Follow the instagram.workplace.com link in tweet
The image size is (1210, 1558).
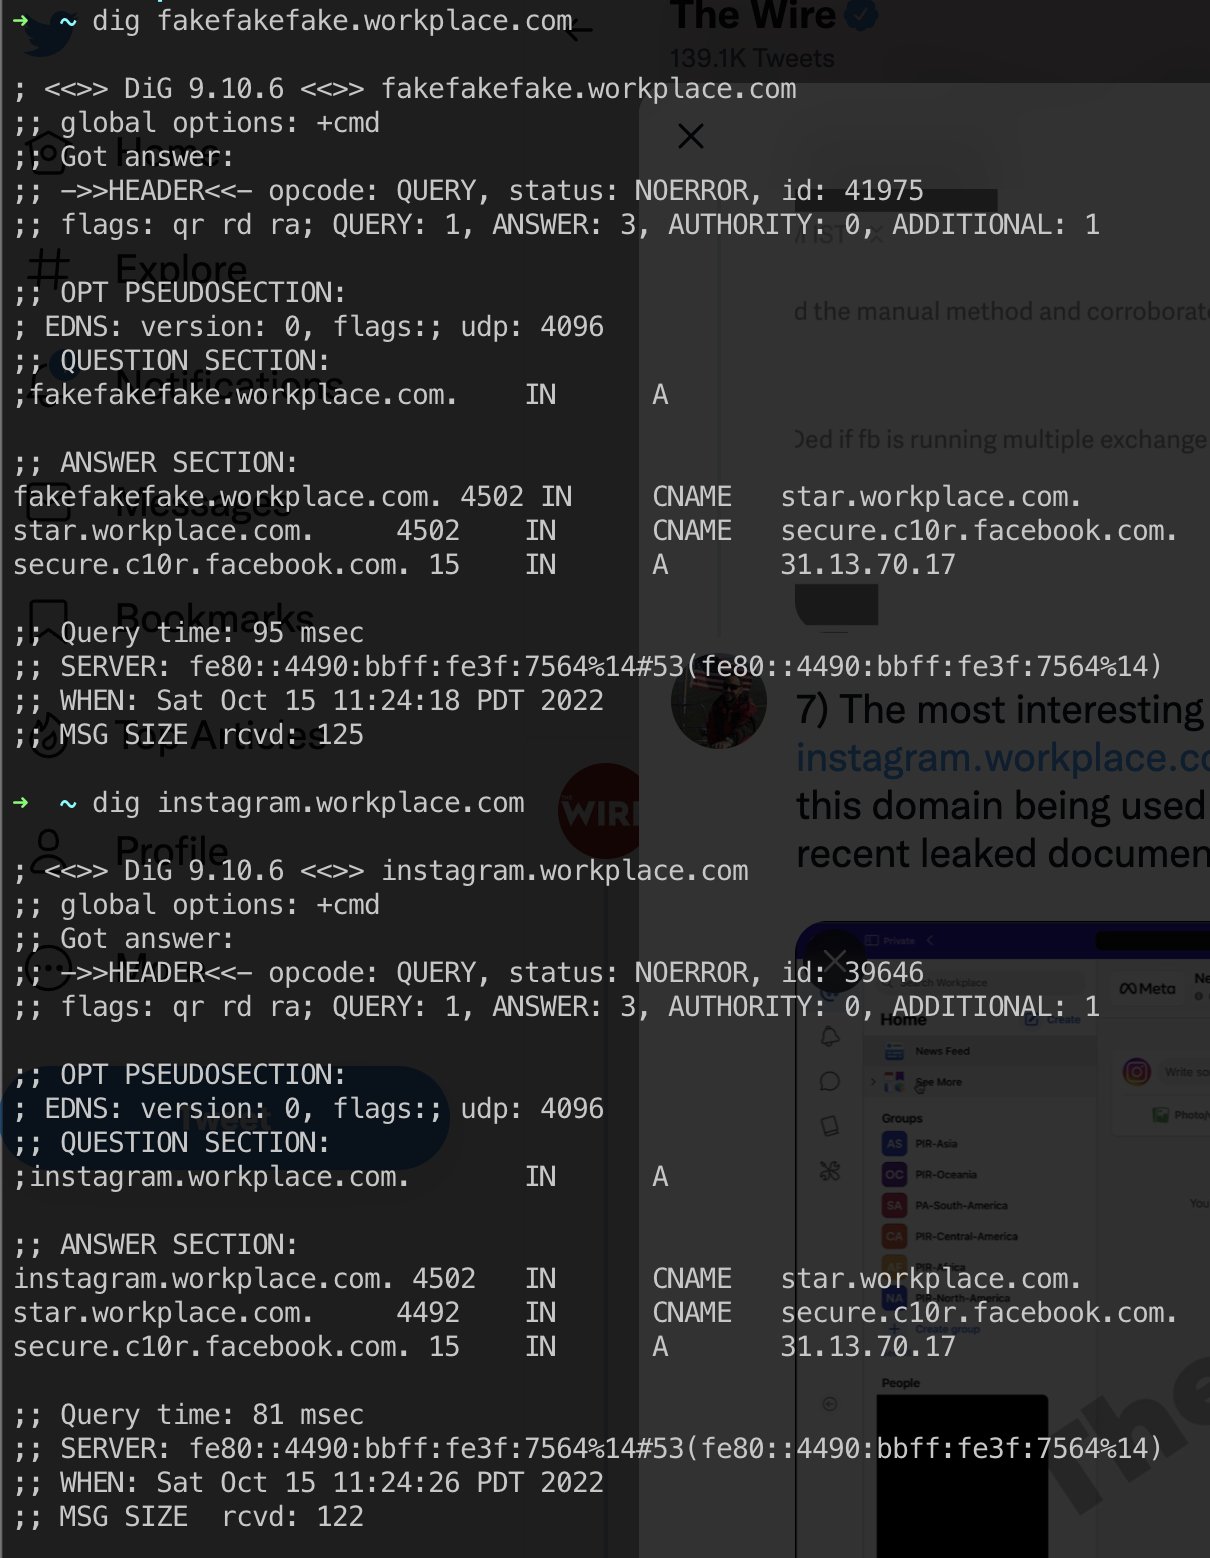coord(1002,758)
